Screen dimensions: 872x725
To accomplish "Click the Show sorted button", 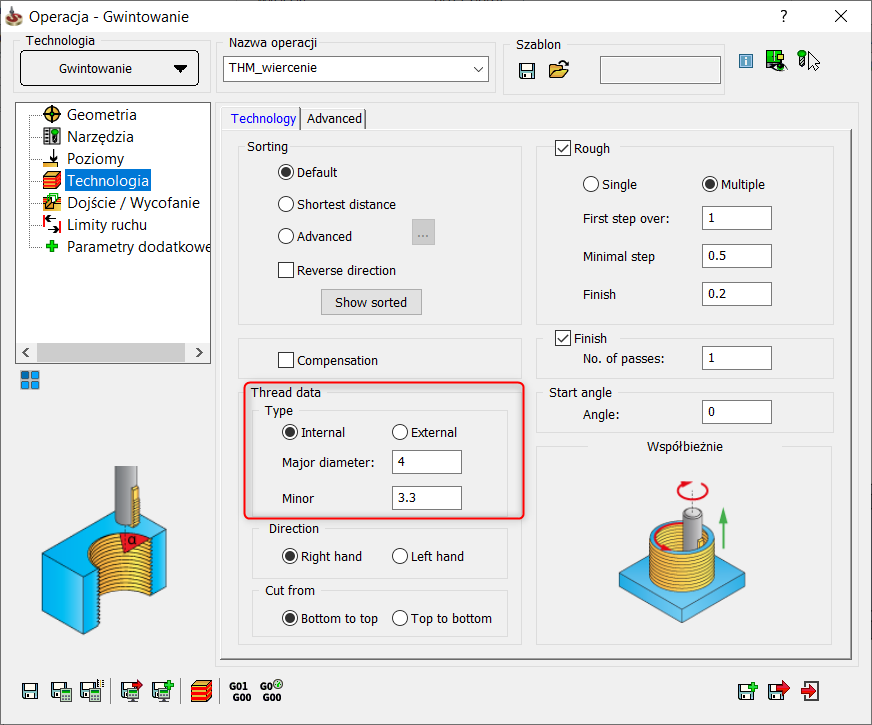I will 371,302.
